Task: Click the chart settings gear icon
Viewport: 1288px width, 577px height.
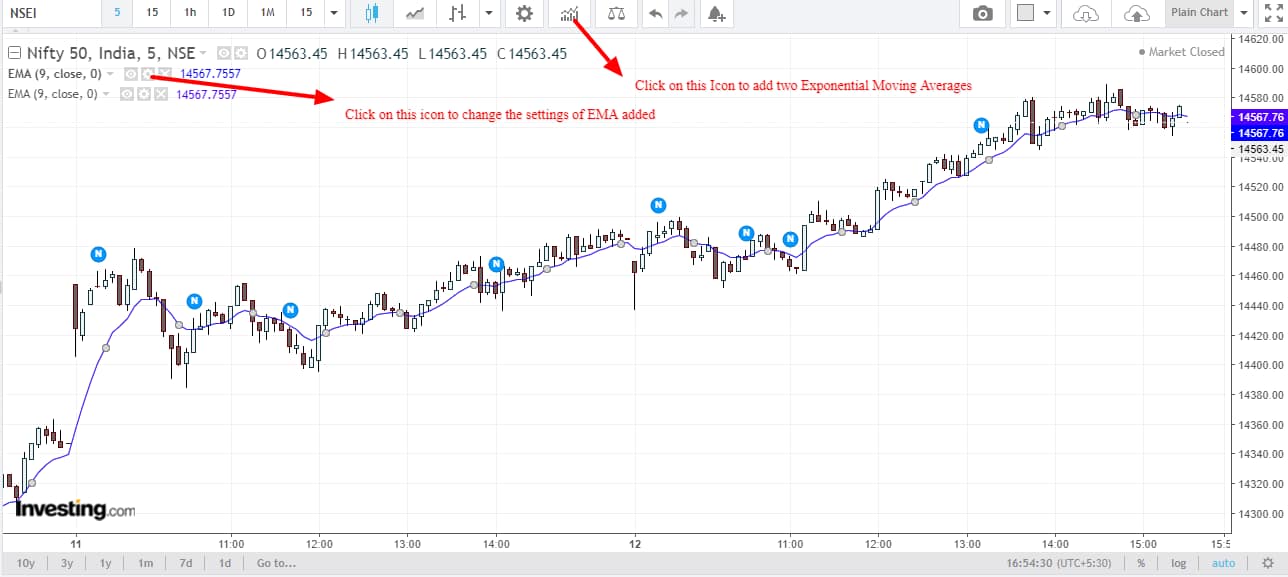Action: click(x=522, y=13)
